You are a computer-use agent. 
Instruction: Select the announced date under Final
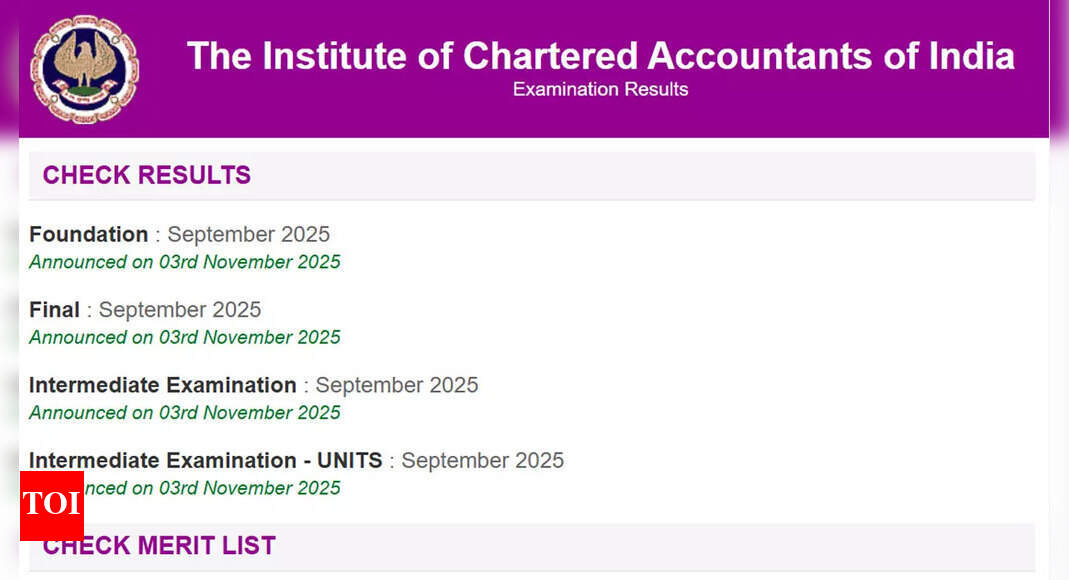185,337
